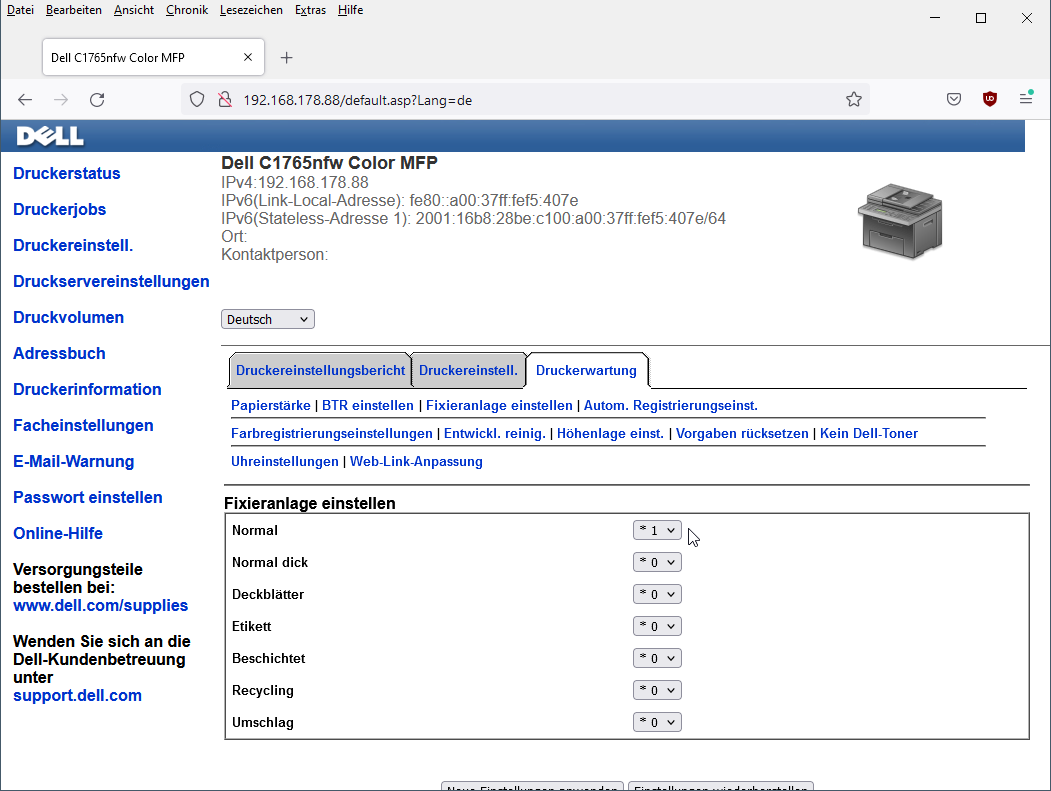Bookmark the page via star icon
The height and width of the screenshot is (791, 1051).
[853, 99]
